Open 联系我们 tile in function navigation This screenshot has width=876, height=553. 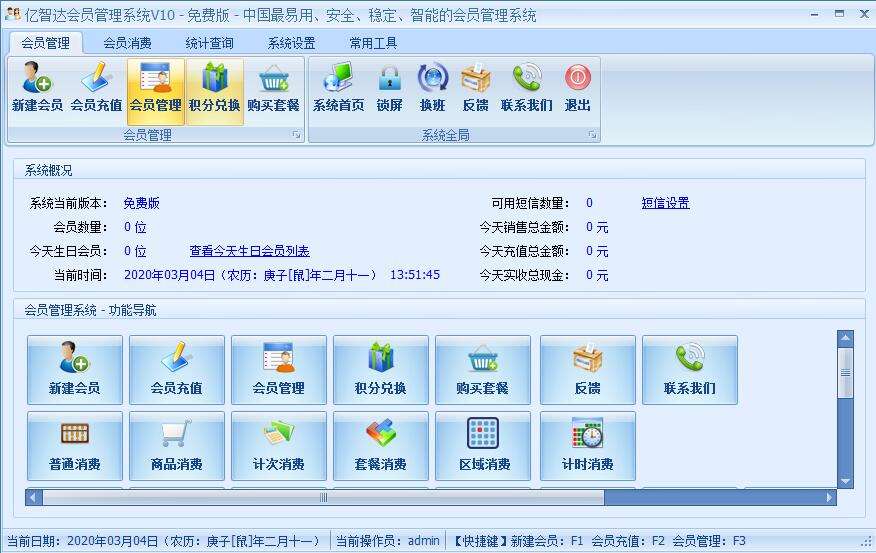tap(690, 370)
